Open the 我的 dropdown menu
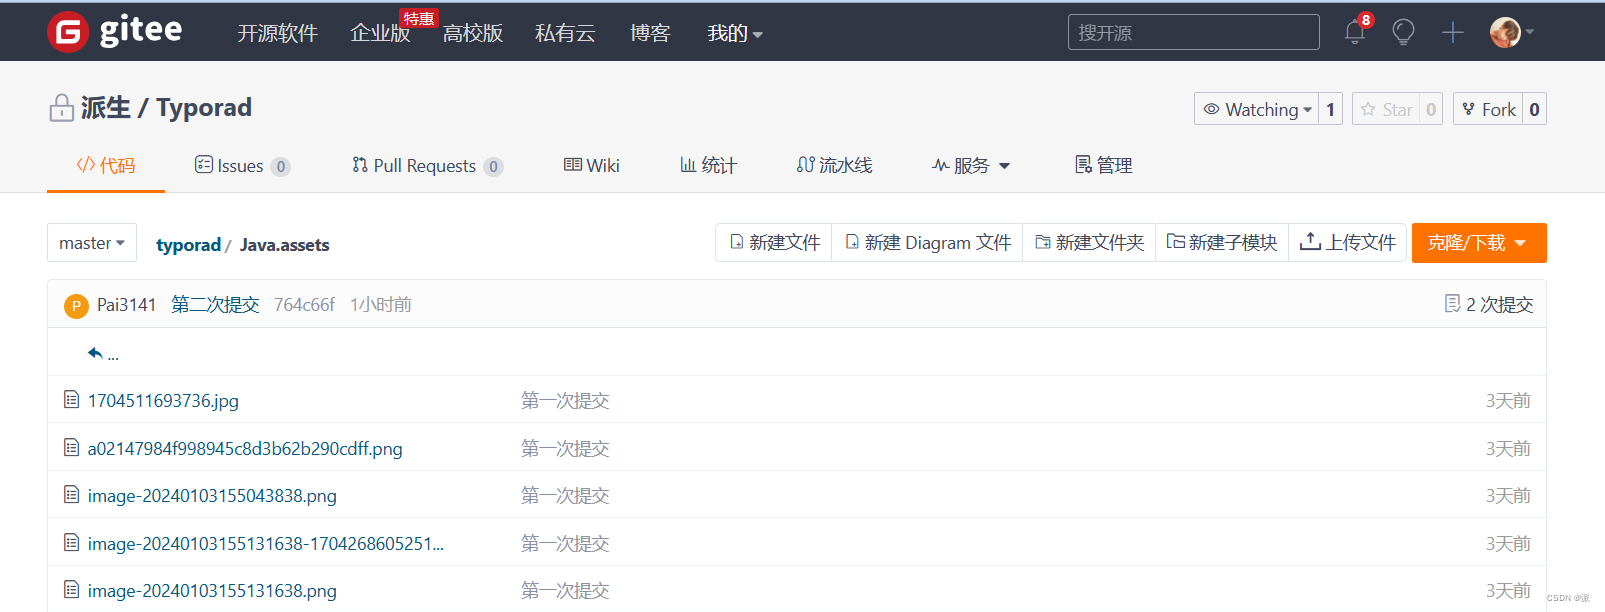Screen dimensions: 1605x612 [x=735, y=33]
